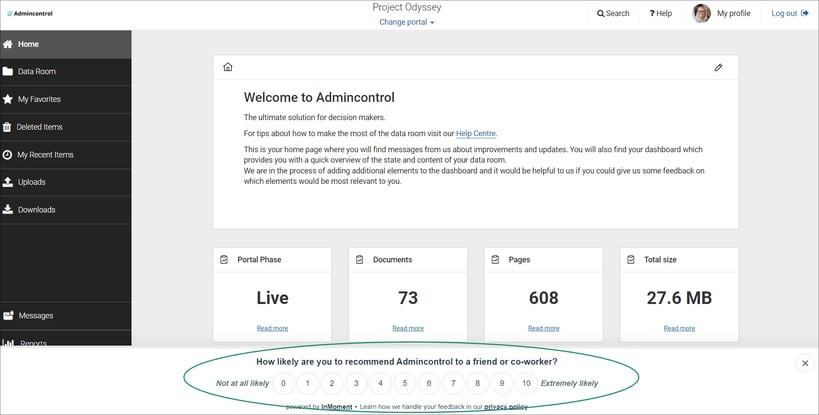Open the Messages sidebar item

click(x=66, y=316)
